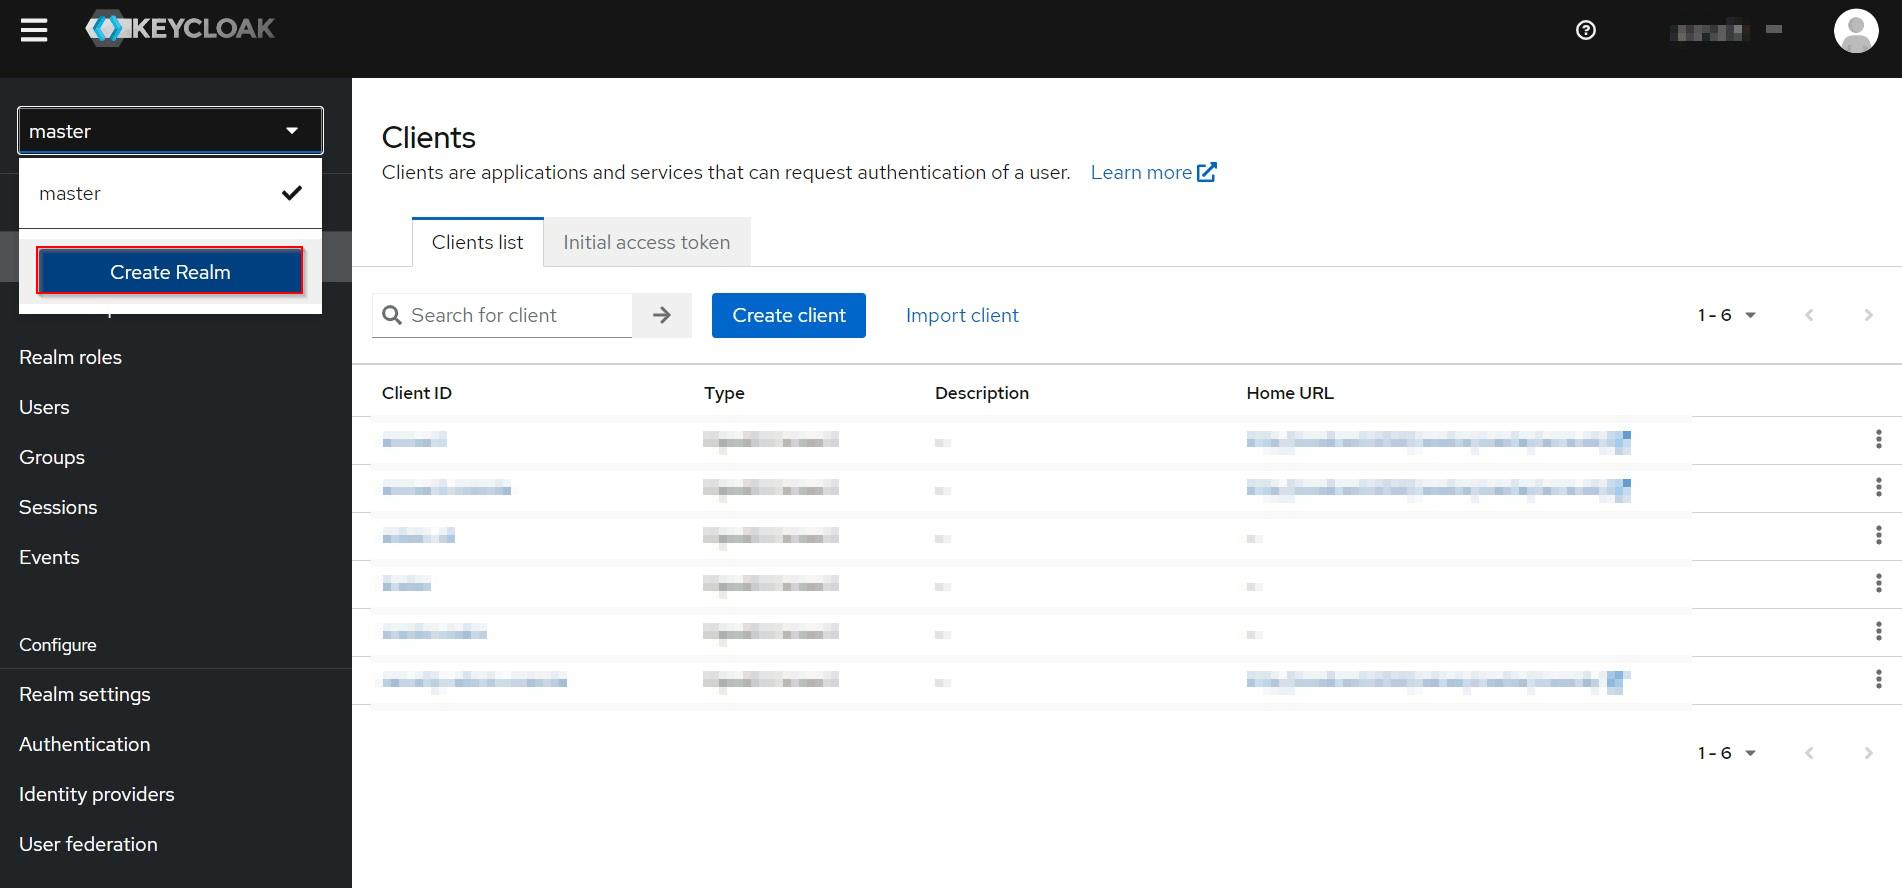Click bottom pagination next page arrow
This screenshot has width=1902, height=888.
point(1868,753)
